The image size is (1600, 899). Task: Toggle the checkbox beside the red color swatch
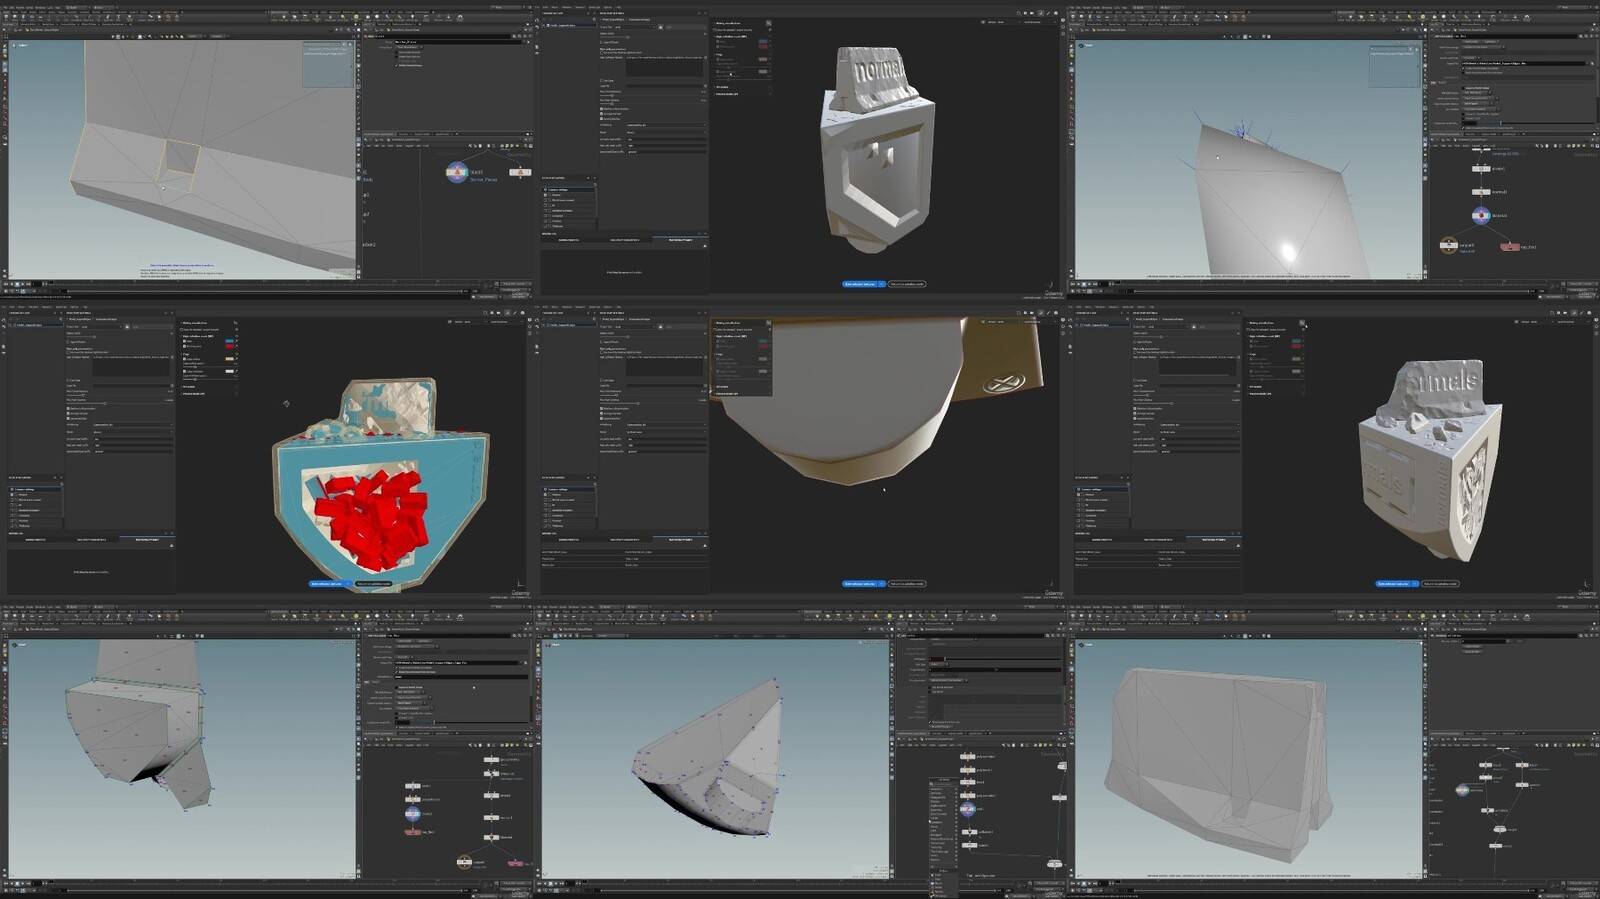coord(185,347)
